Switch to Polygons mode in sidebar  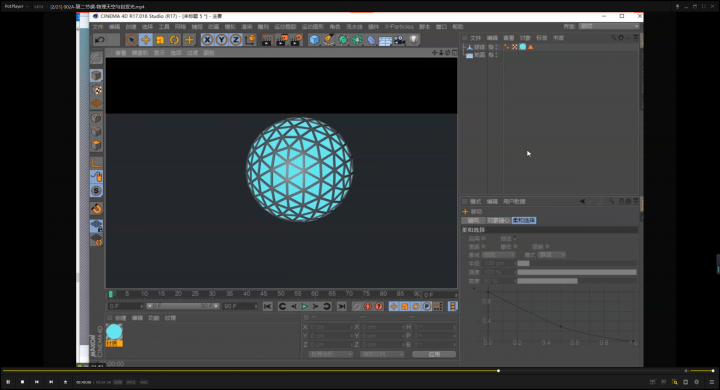[x=96, y=146]
